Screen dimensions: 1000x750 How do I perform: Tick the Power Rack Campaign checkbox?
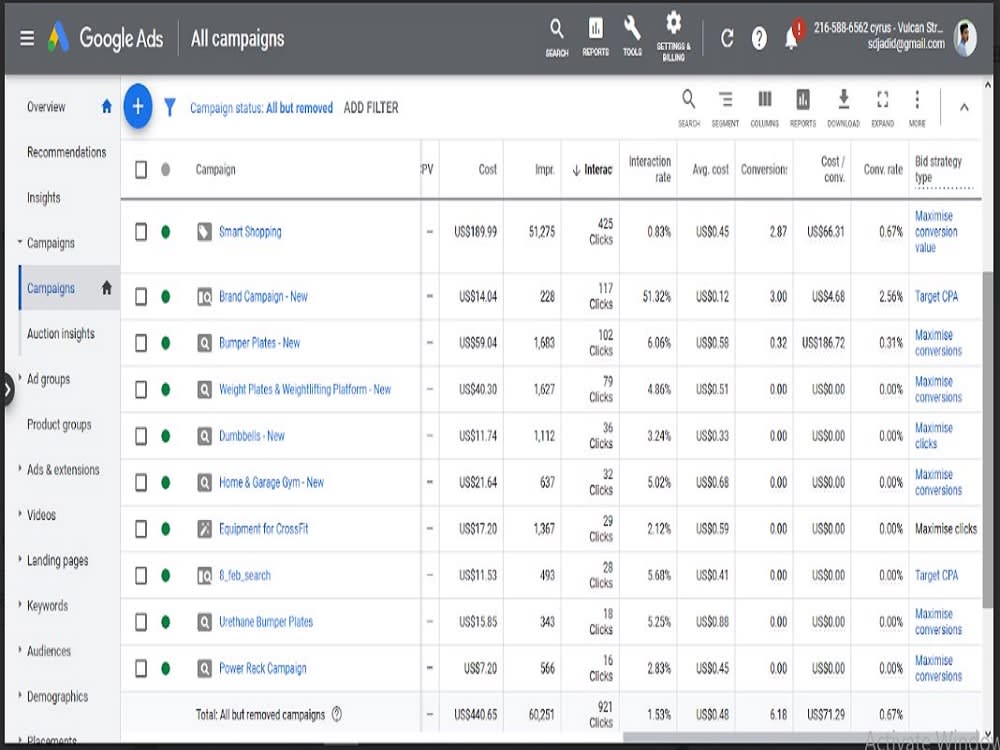pos(141,668)
